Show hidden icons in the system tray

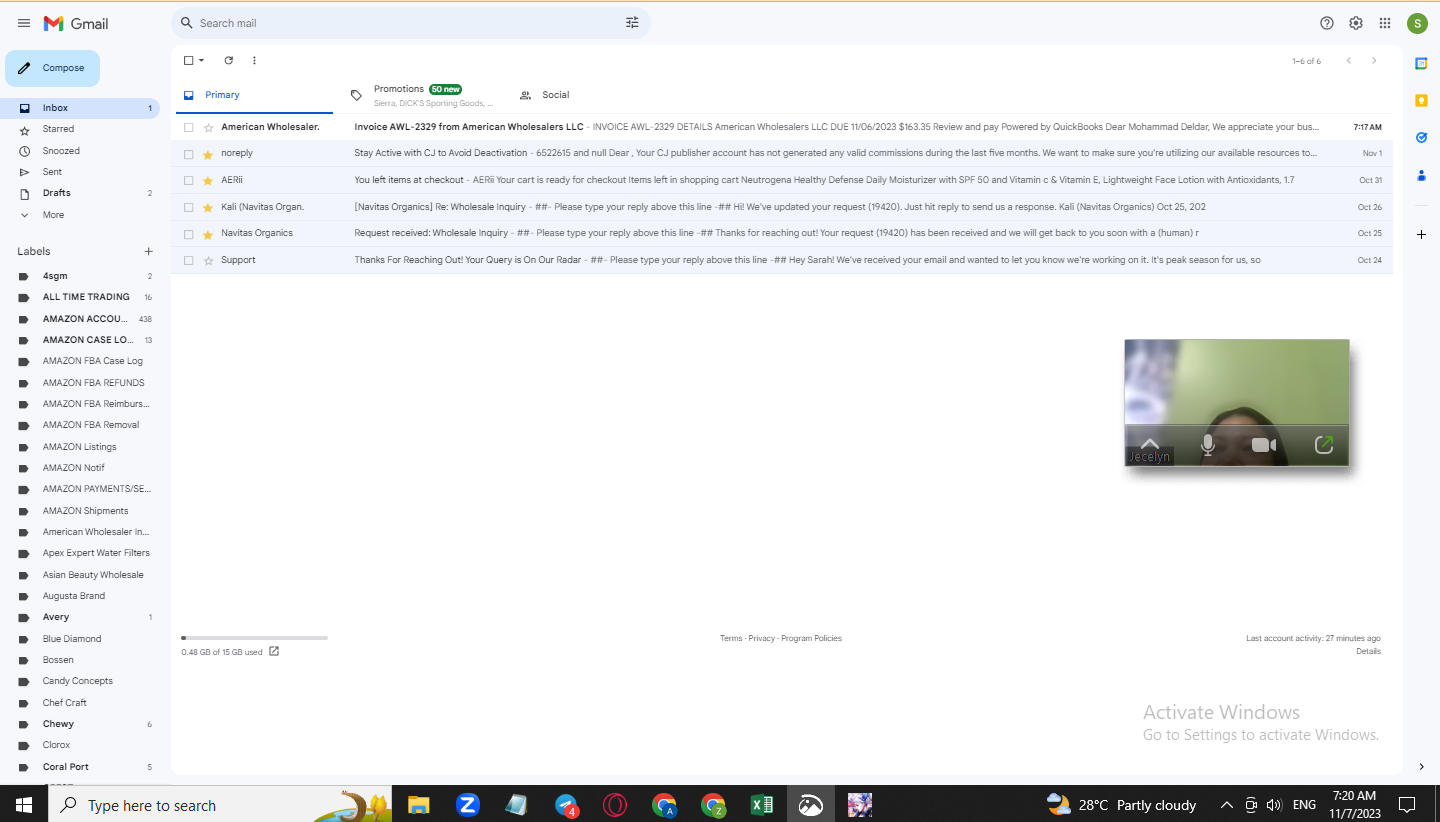pos(1226,805)
